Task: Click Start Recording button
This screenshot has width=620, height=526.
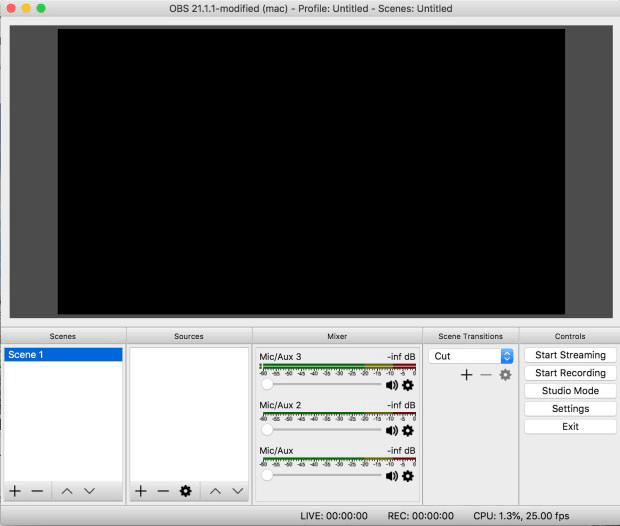Action: tap(570, 373)
